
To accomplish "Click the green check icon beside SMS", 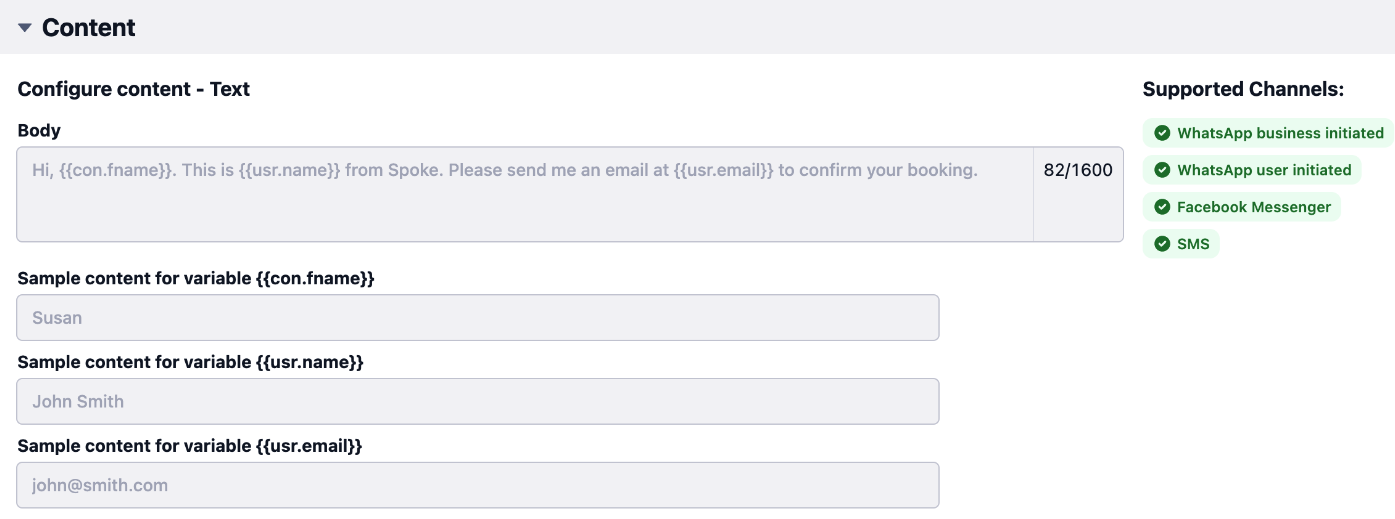I will tap(1162, 244).
